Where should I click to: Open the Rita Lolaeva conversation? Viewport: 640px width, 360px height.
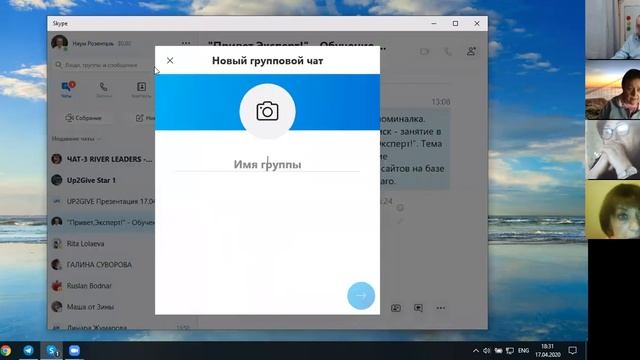click(x=103, y=244)
